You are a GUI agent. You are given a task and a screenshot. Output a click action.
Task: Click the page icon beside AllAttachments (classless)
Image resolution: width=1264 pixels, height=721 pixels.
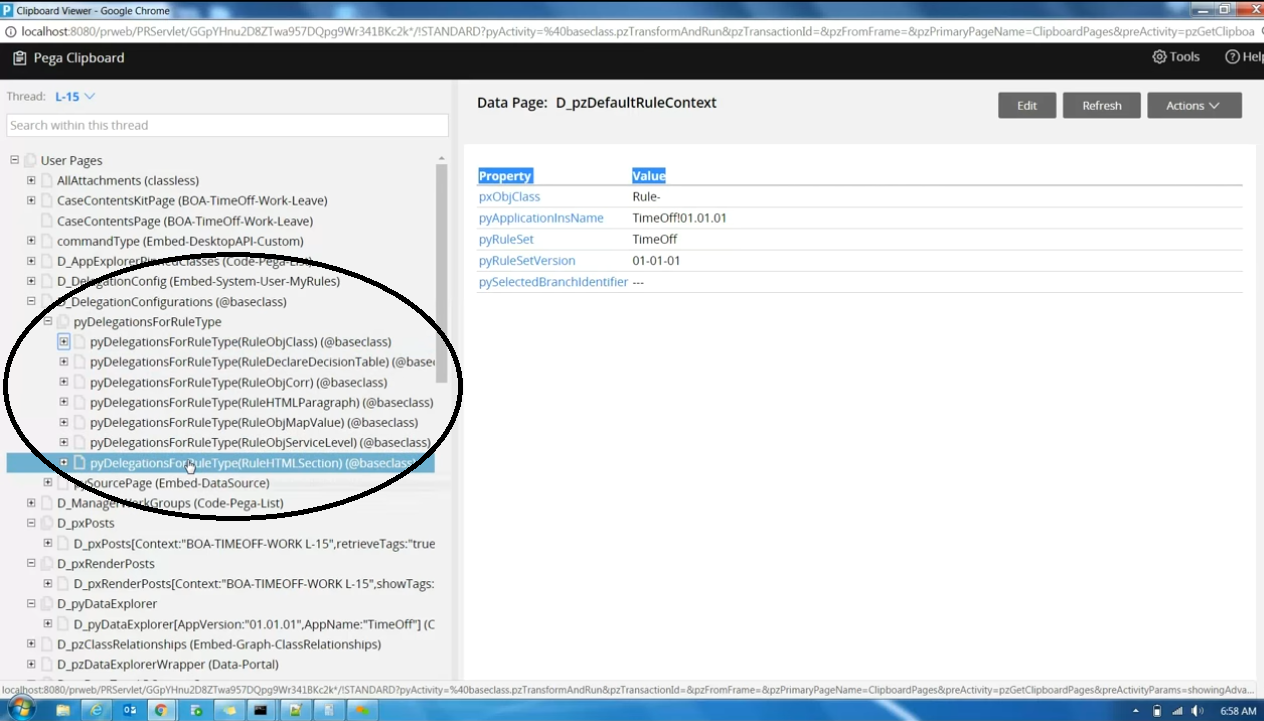(46, 180)
